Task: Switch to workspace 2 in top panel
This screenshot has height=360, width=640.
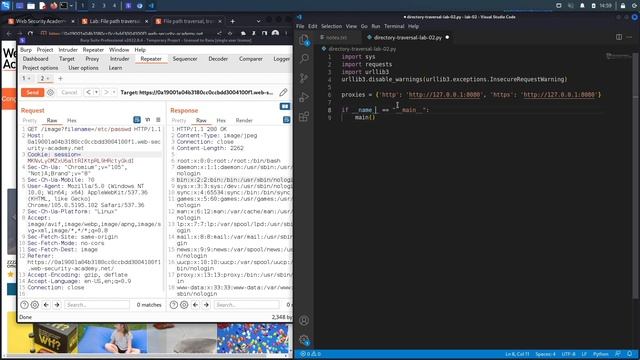Action: (93, 6)
